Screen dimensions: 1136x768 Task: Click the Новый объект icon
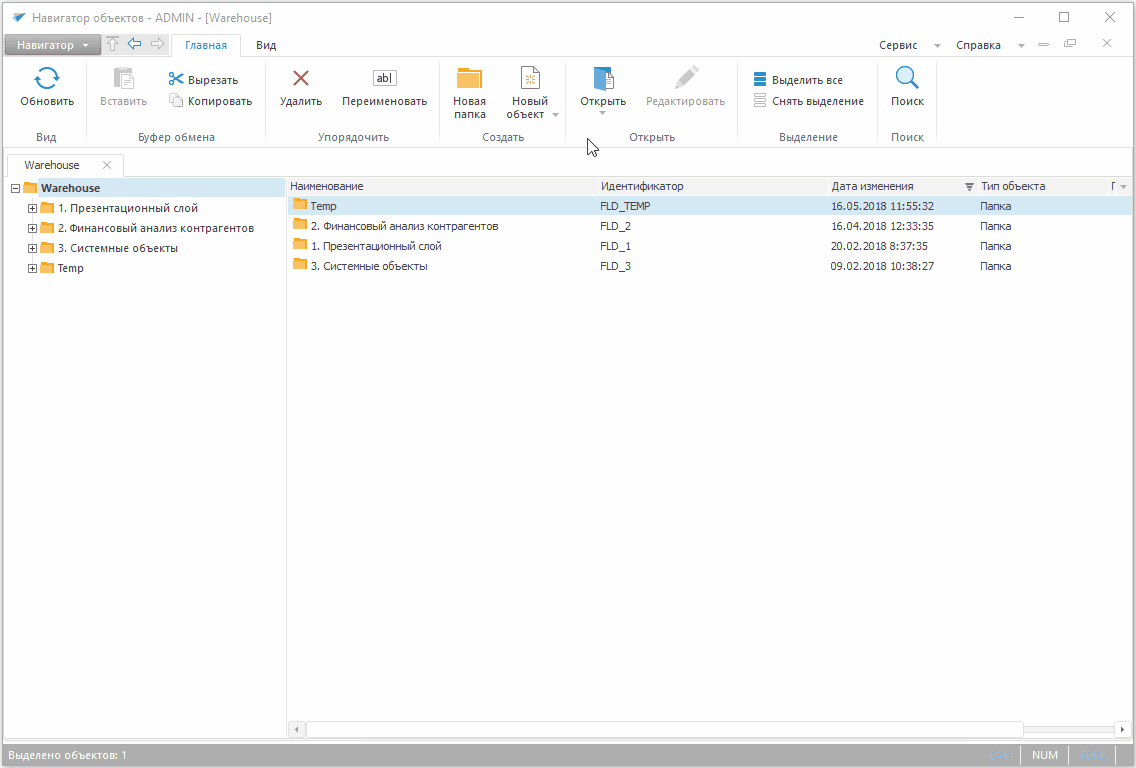[x=530, y=78]
